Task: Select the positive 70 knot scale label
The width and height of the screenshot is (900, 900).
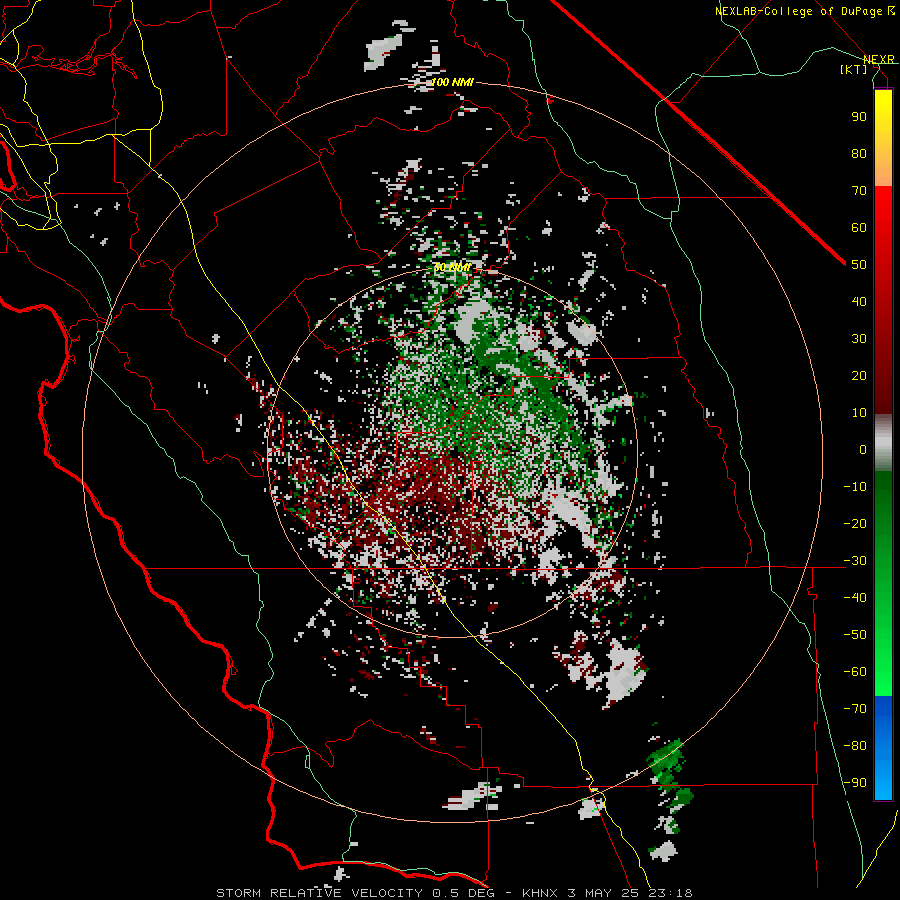Action: tap(859, 191)
